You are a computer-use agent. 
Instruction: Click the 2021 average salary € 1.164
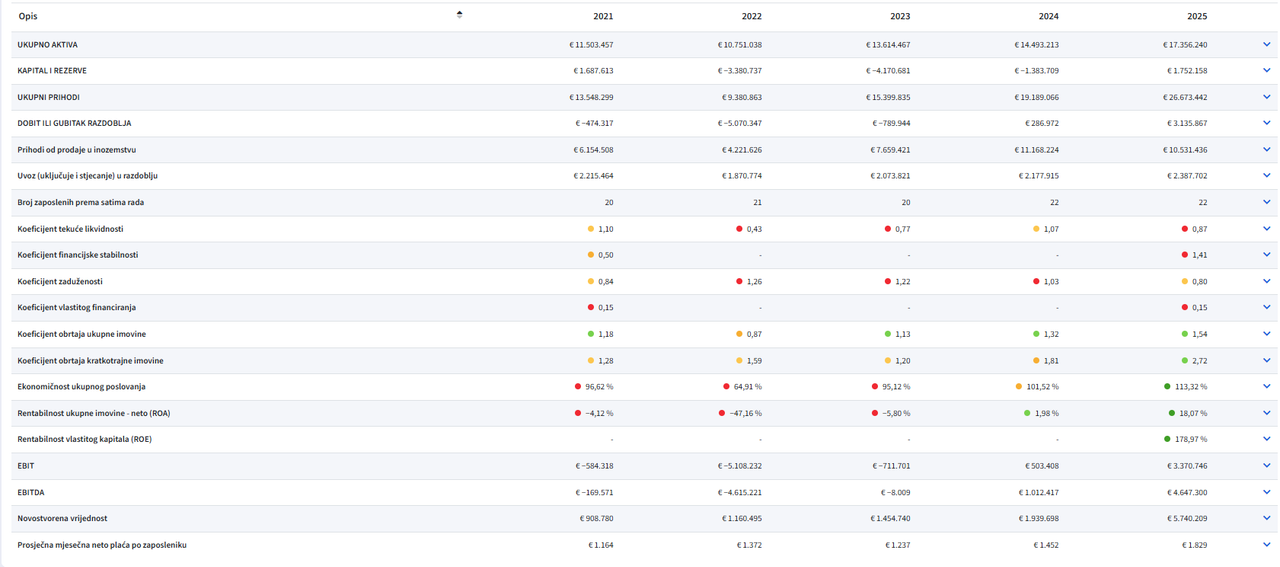coord(601,545)
